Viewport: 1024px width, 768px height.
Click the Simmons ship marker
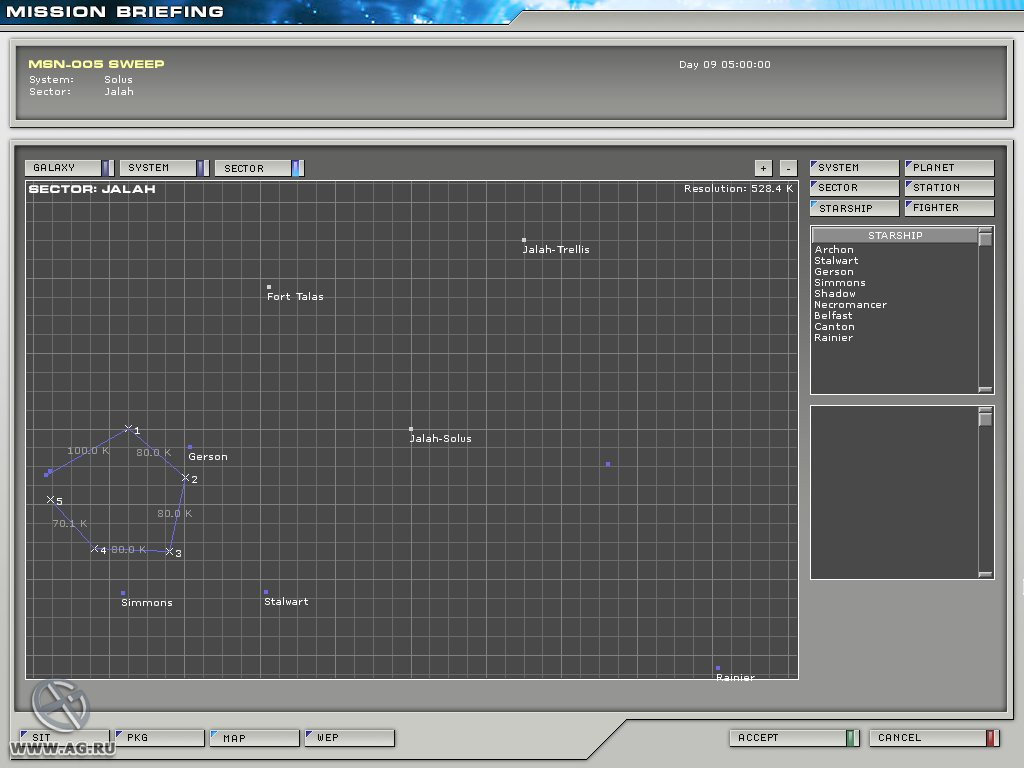coord(123,593)
